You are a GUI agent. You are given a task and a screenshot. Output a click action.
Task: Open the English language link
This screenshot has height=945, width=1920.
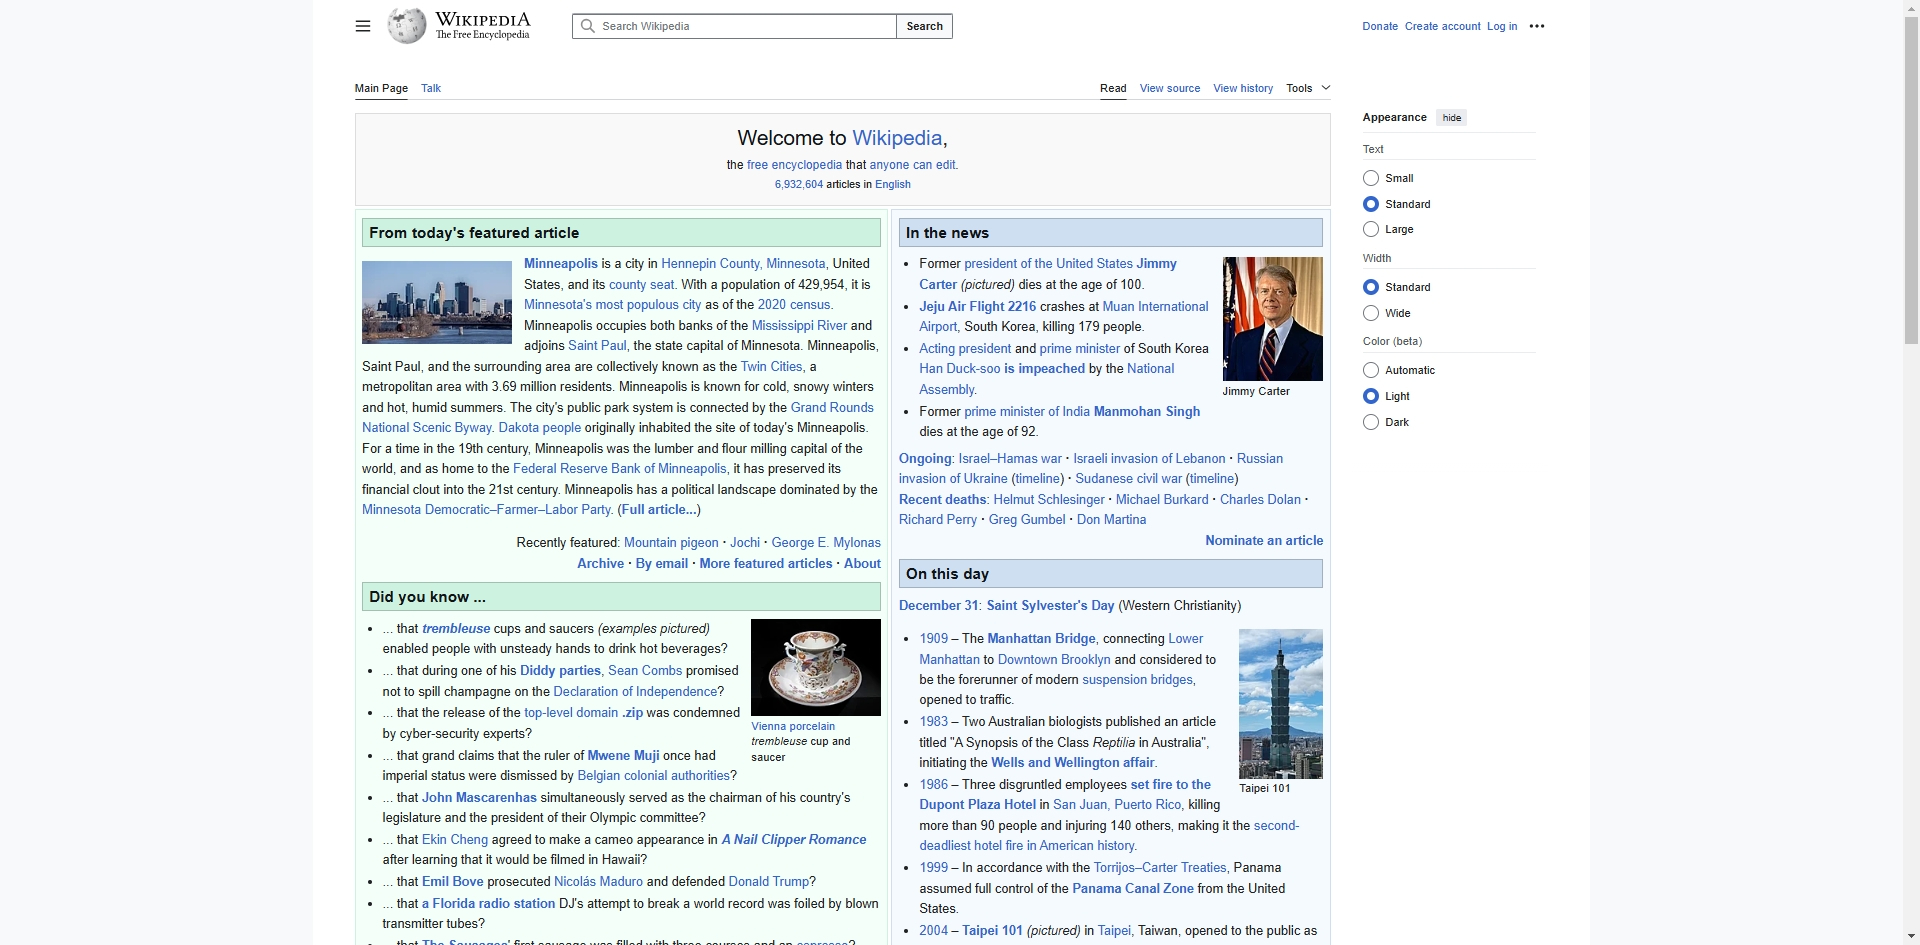coord(893,184)
